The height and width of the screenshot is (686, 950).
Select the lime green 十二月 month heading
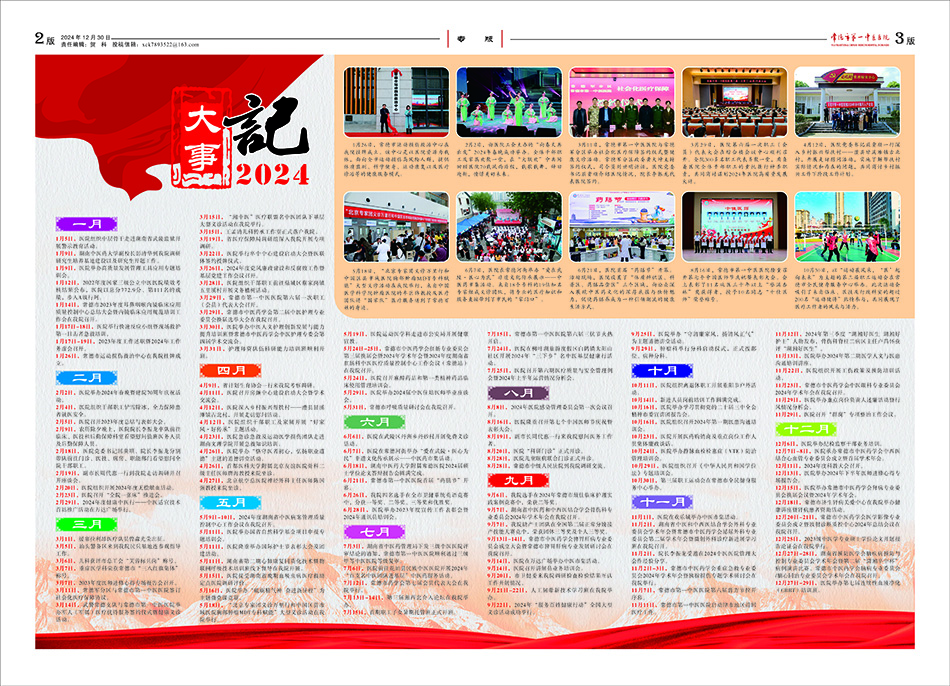[x=806, y=429]
